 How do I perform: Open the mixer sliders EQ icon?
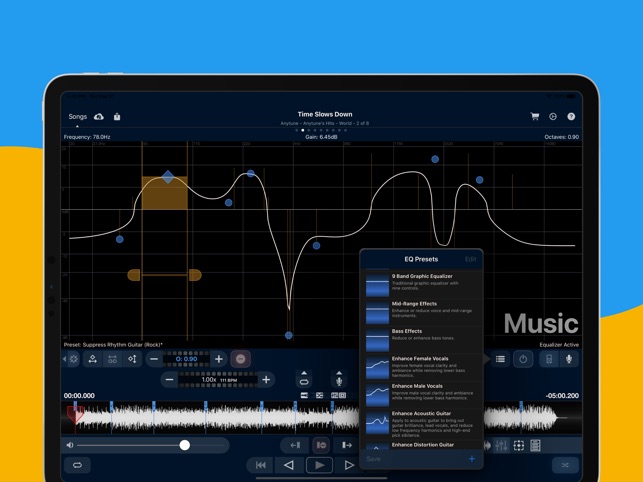(501, 445)
